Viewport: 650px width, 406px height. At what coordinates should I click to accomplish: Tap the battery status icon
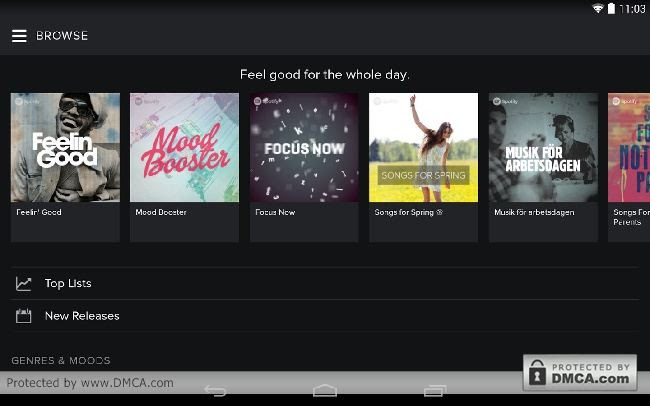point(611,8)
